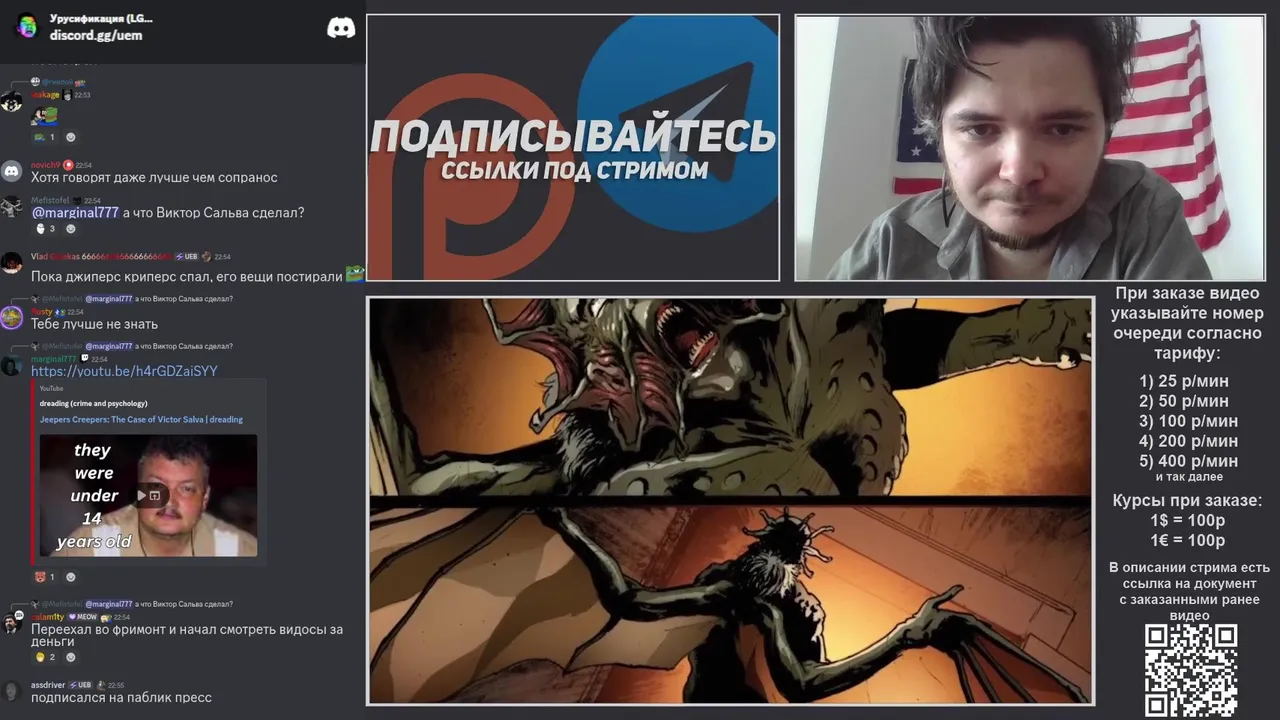Open Rusty's user avatar
This screenshot has height=720, width=1280.
coord(12,318)
